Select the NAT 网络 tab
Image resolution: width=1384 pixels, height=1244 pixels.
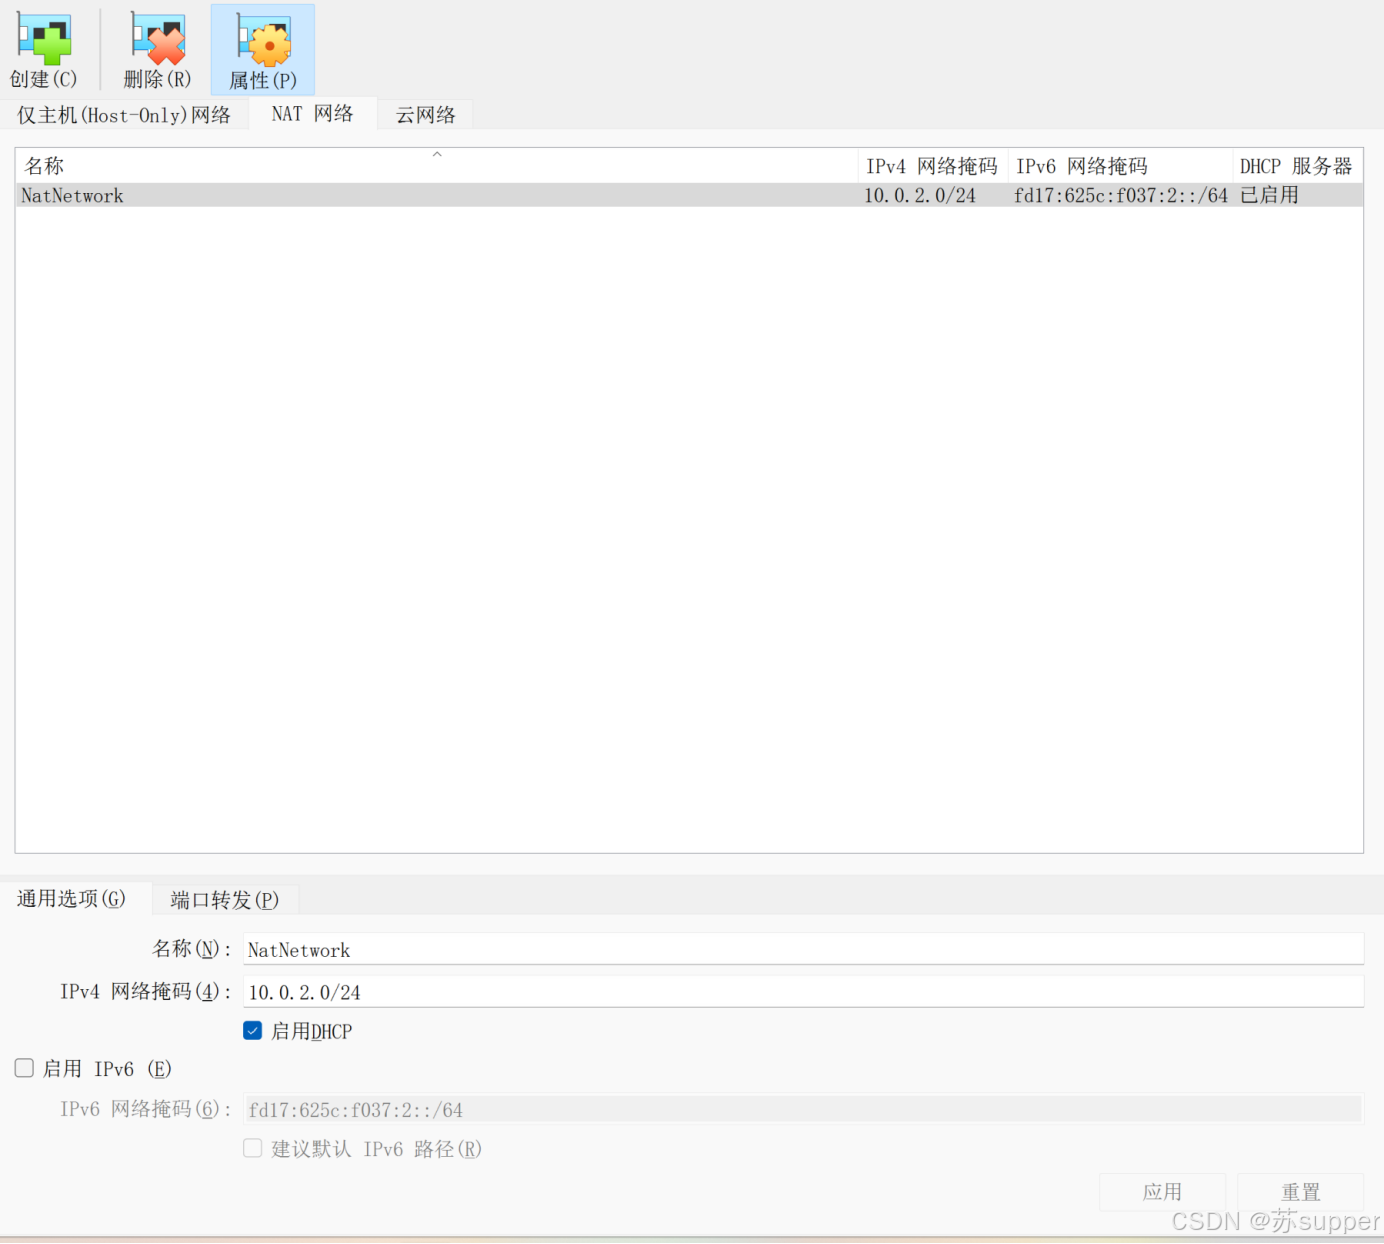pos(312,114)
